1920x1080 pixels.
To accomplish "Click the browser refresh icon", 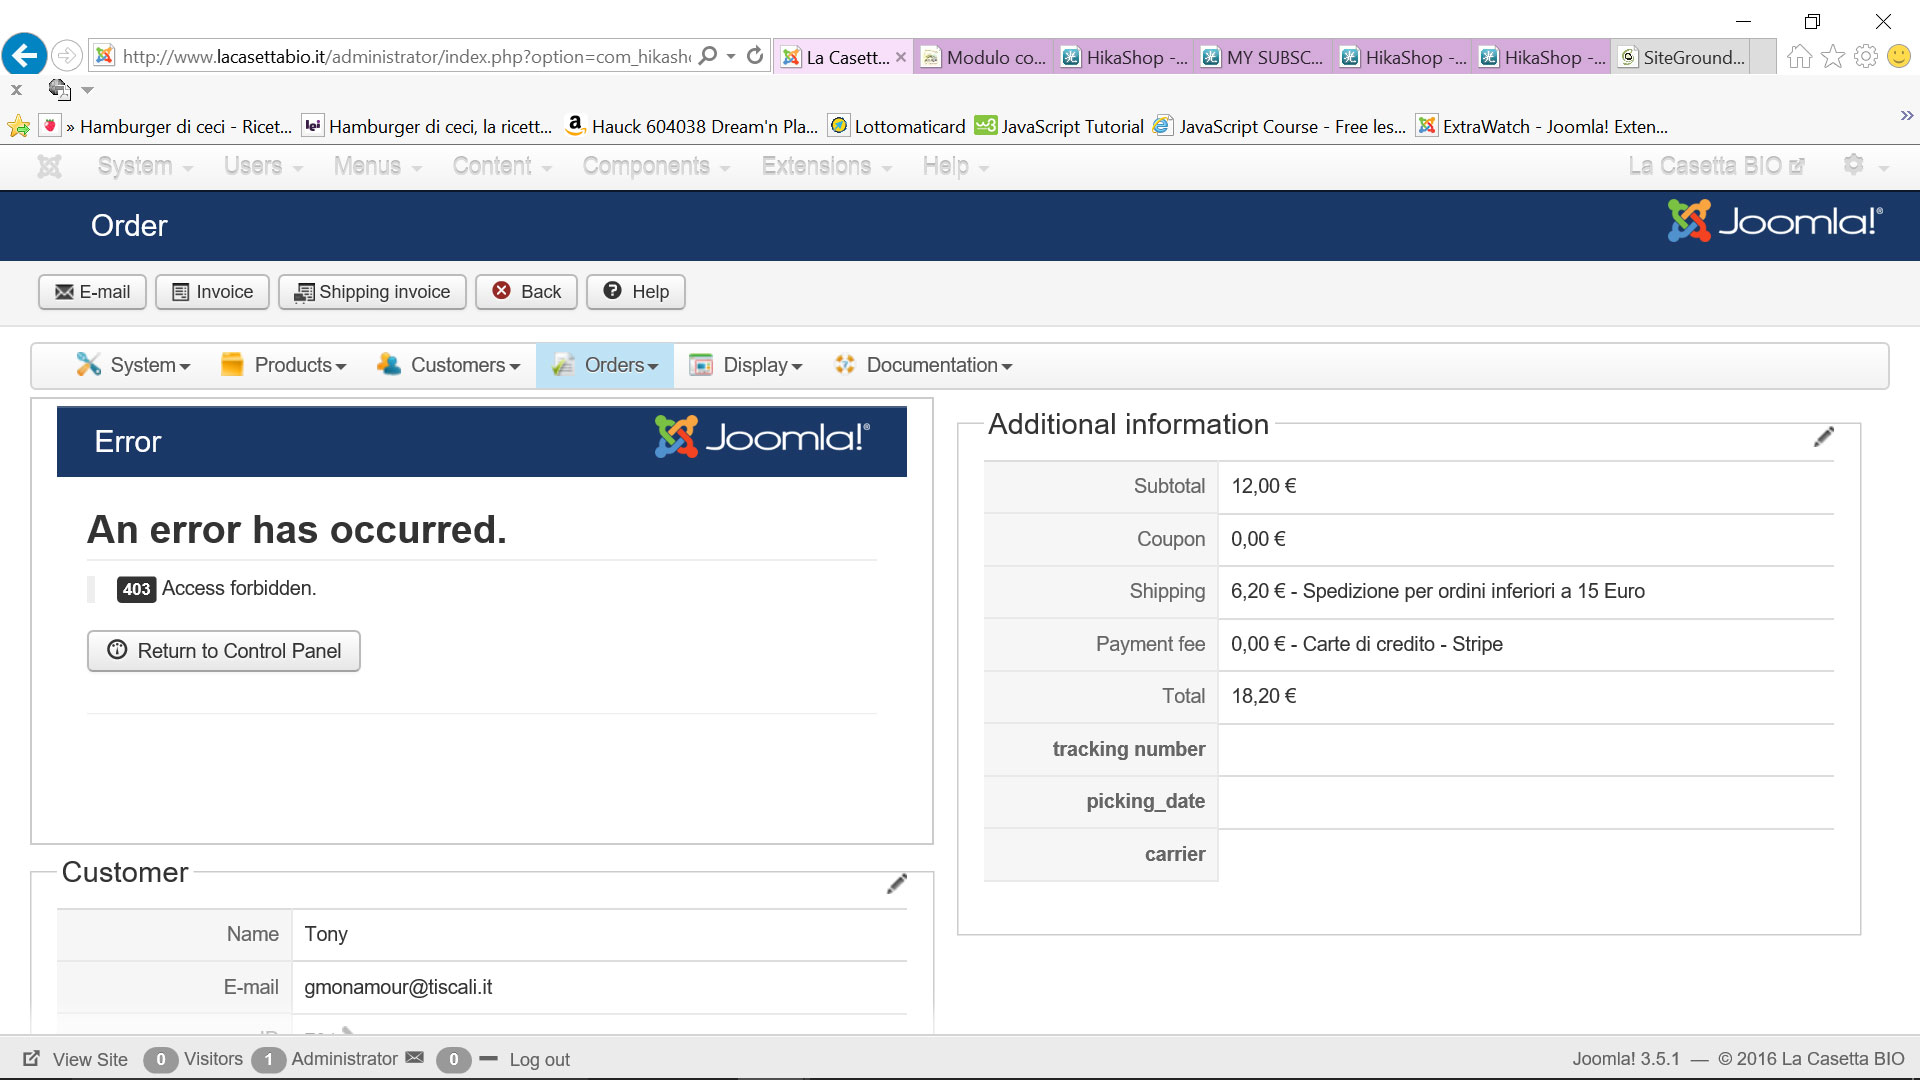I will (755, 56).
